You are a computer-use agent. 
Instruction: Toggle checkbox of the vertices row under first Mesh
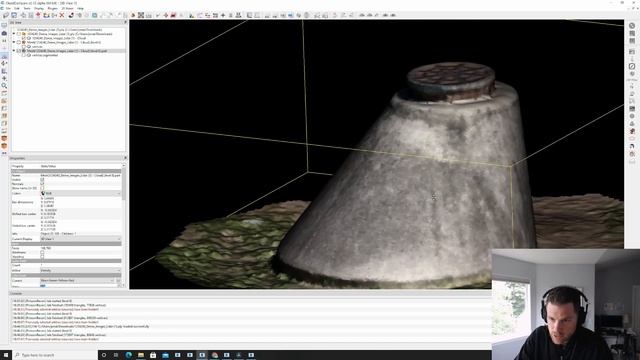point(24,47)
